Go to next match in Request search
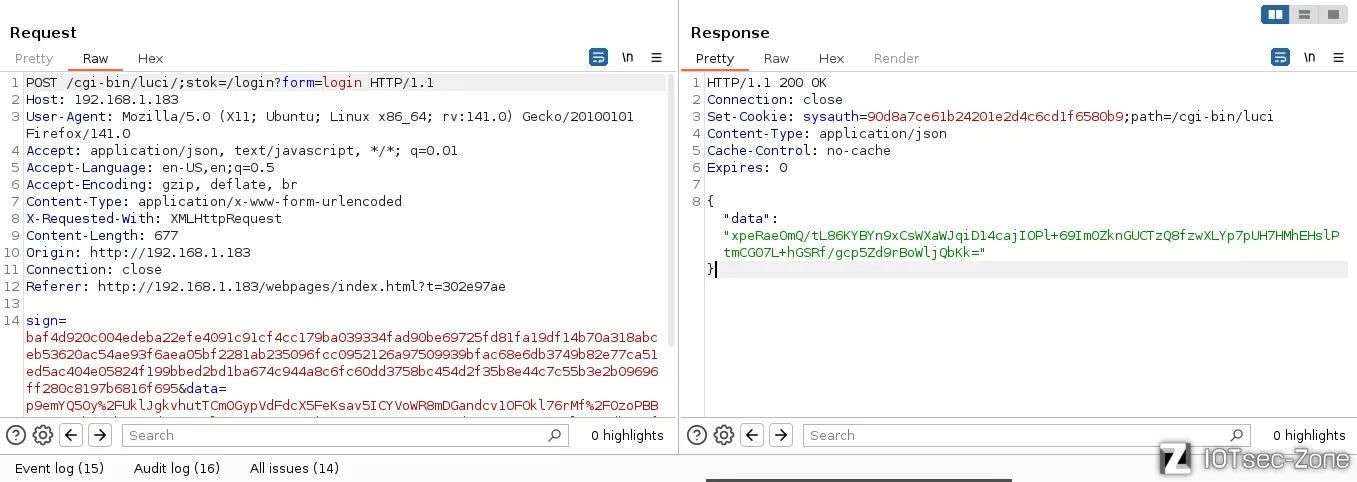 [99, 435]
